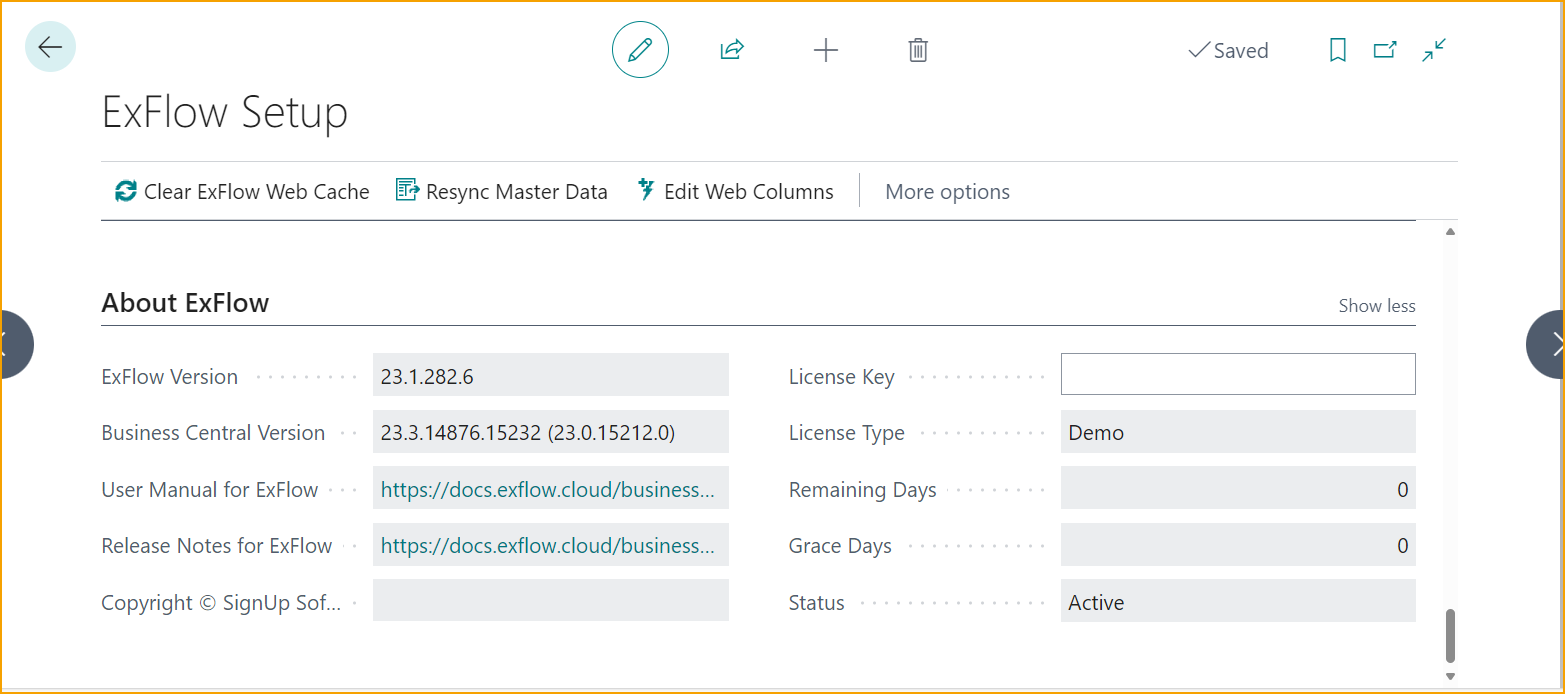This screenshot has width=1565, height=694.
Task: Click the bookmark icon
Action: tap(1337, 50)
